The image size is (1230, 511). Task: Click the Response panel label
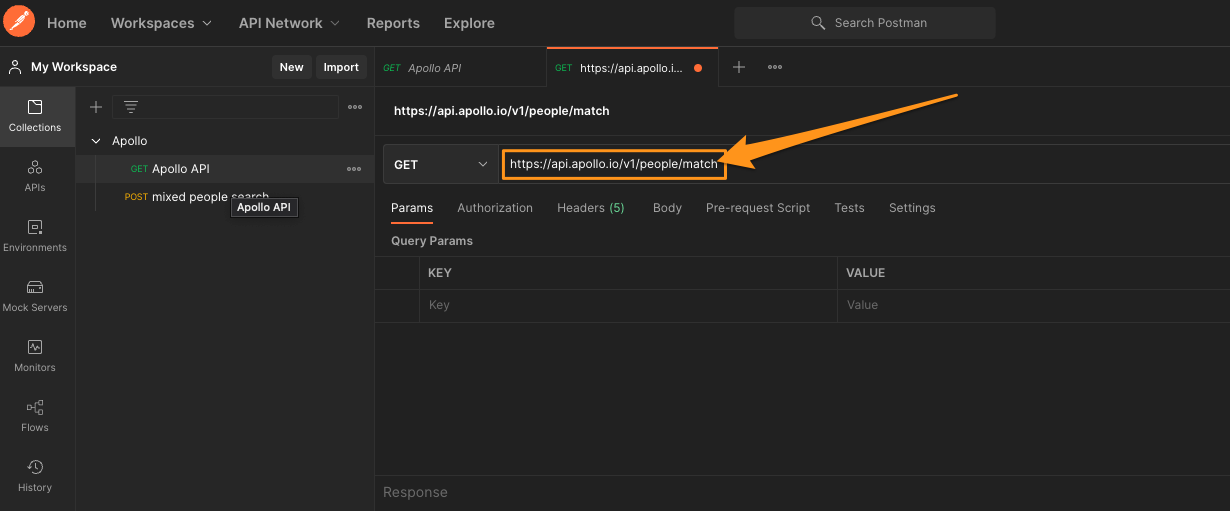tap(415, 492)
